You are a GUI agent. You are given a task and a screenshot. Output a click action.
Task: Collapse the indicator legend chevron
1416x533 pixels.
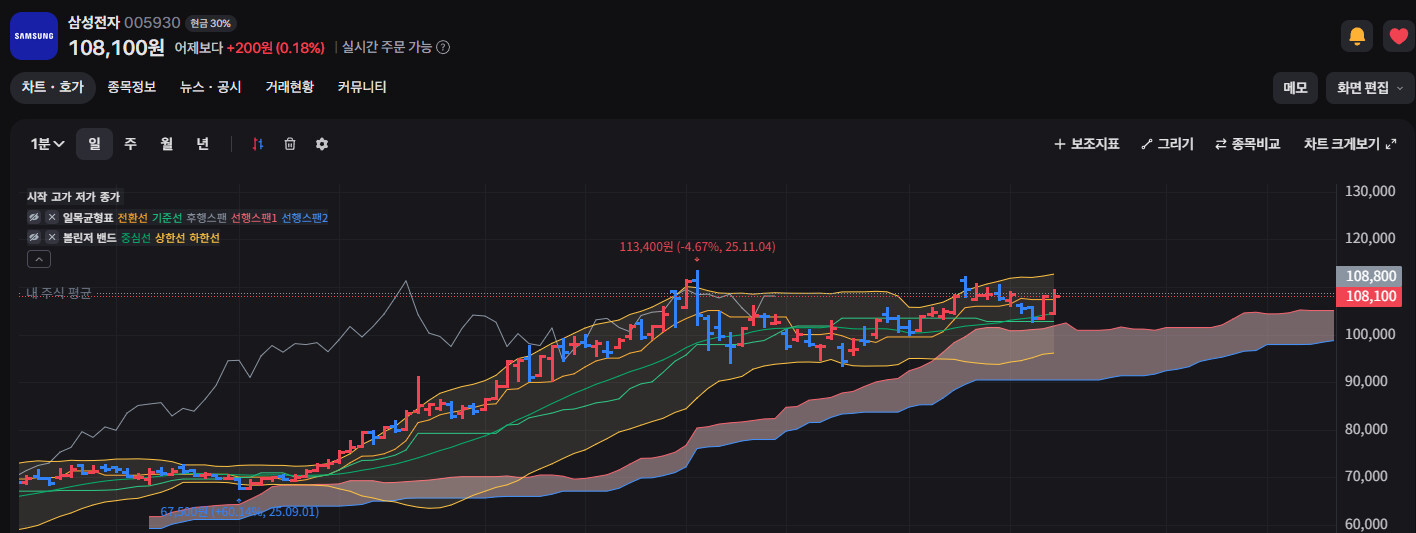click(x=38, y=259)
